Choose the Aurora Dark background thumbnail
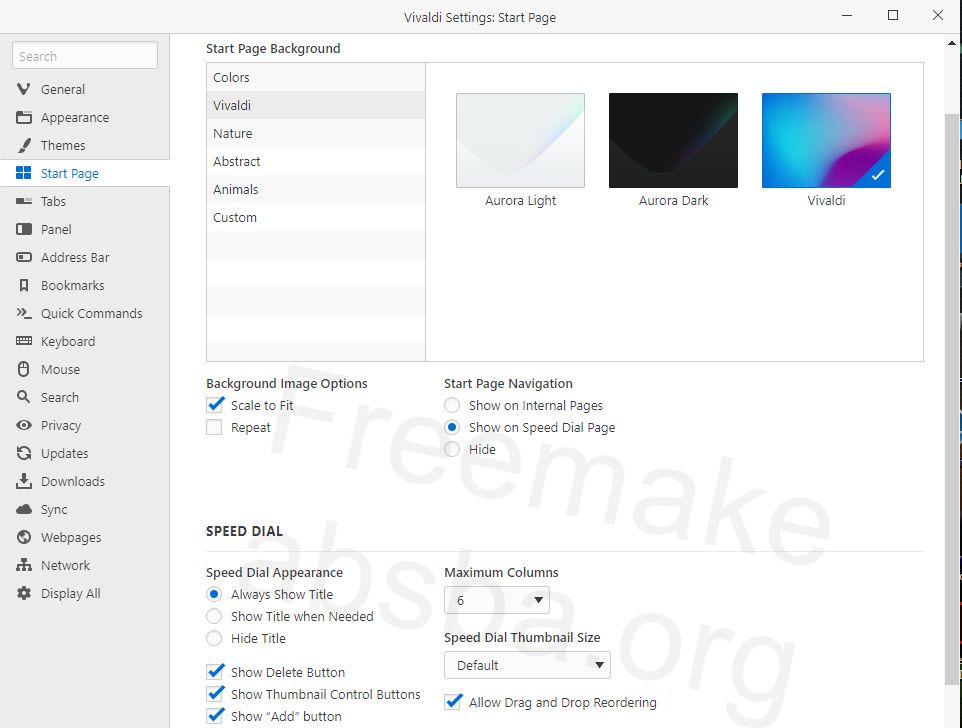962x728 pixels. click(x=673, y=140)
